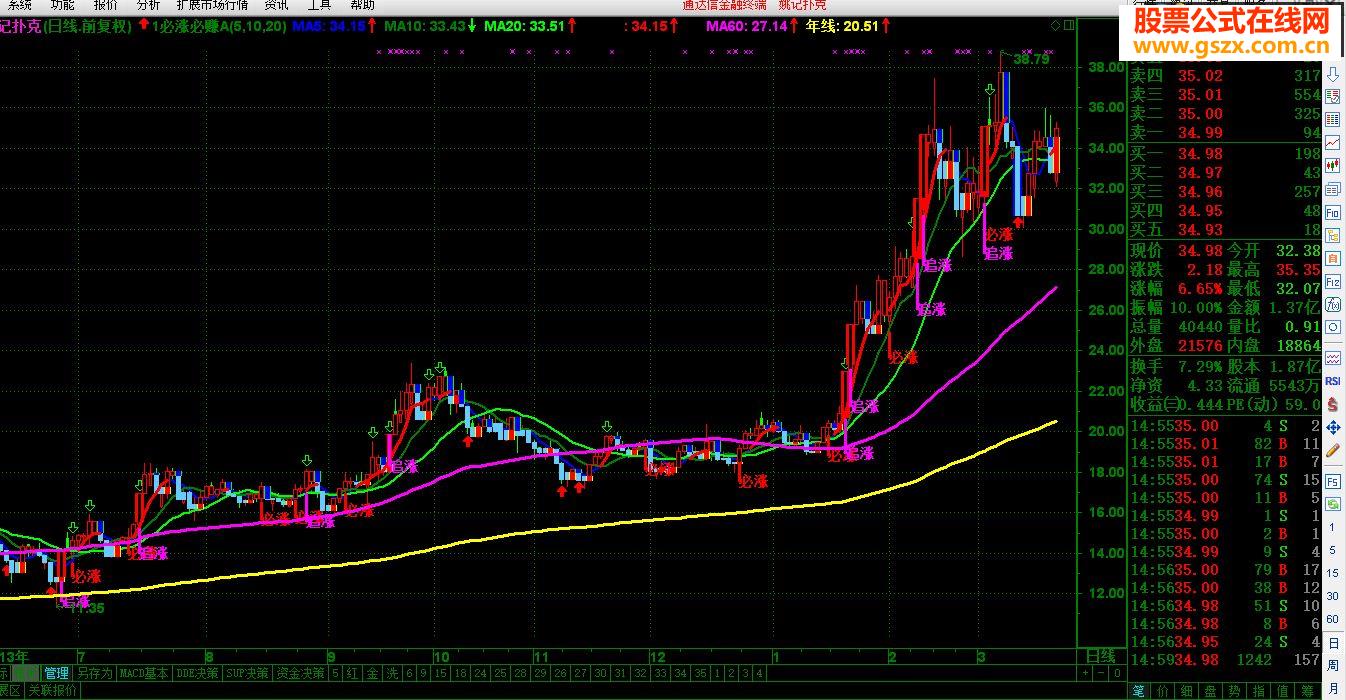Select the 管理 tab at the bottom
The width and height of the screenshot is (1346, 700).
56,674
